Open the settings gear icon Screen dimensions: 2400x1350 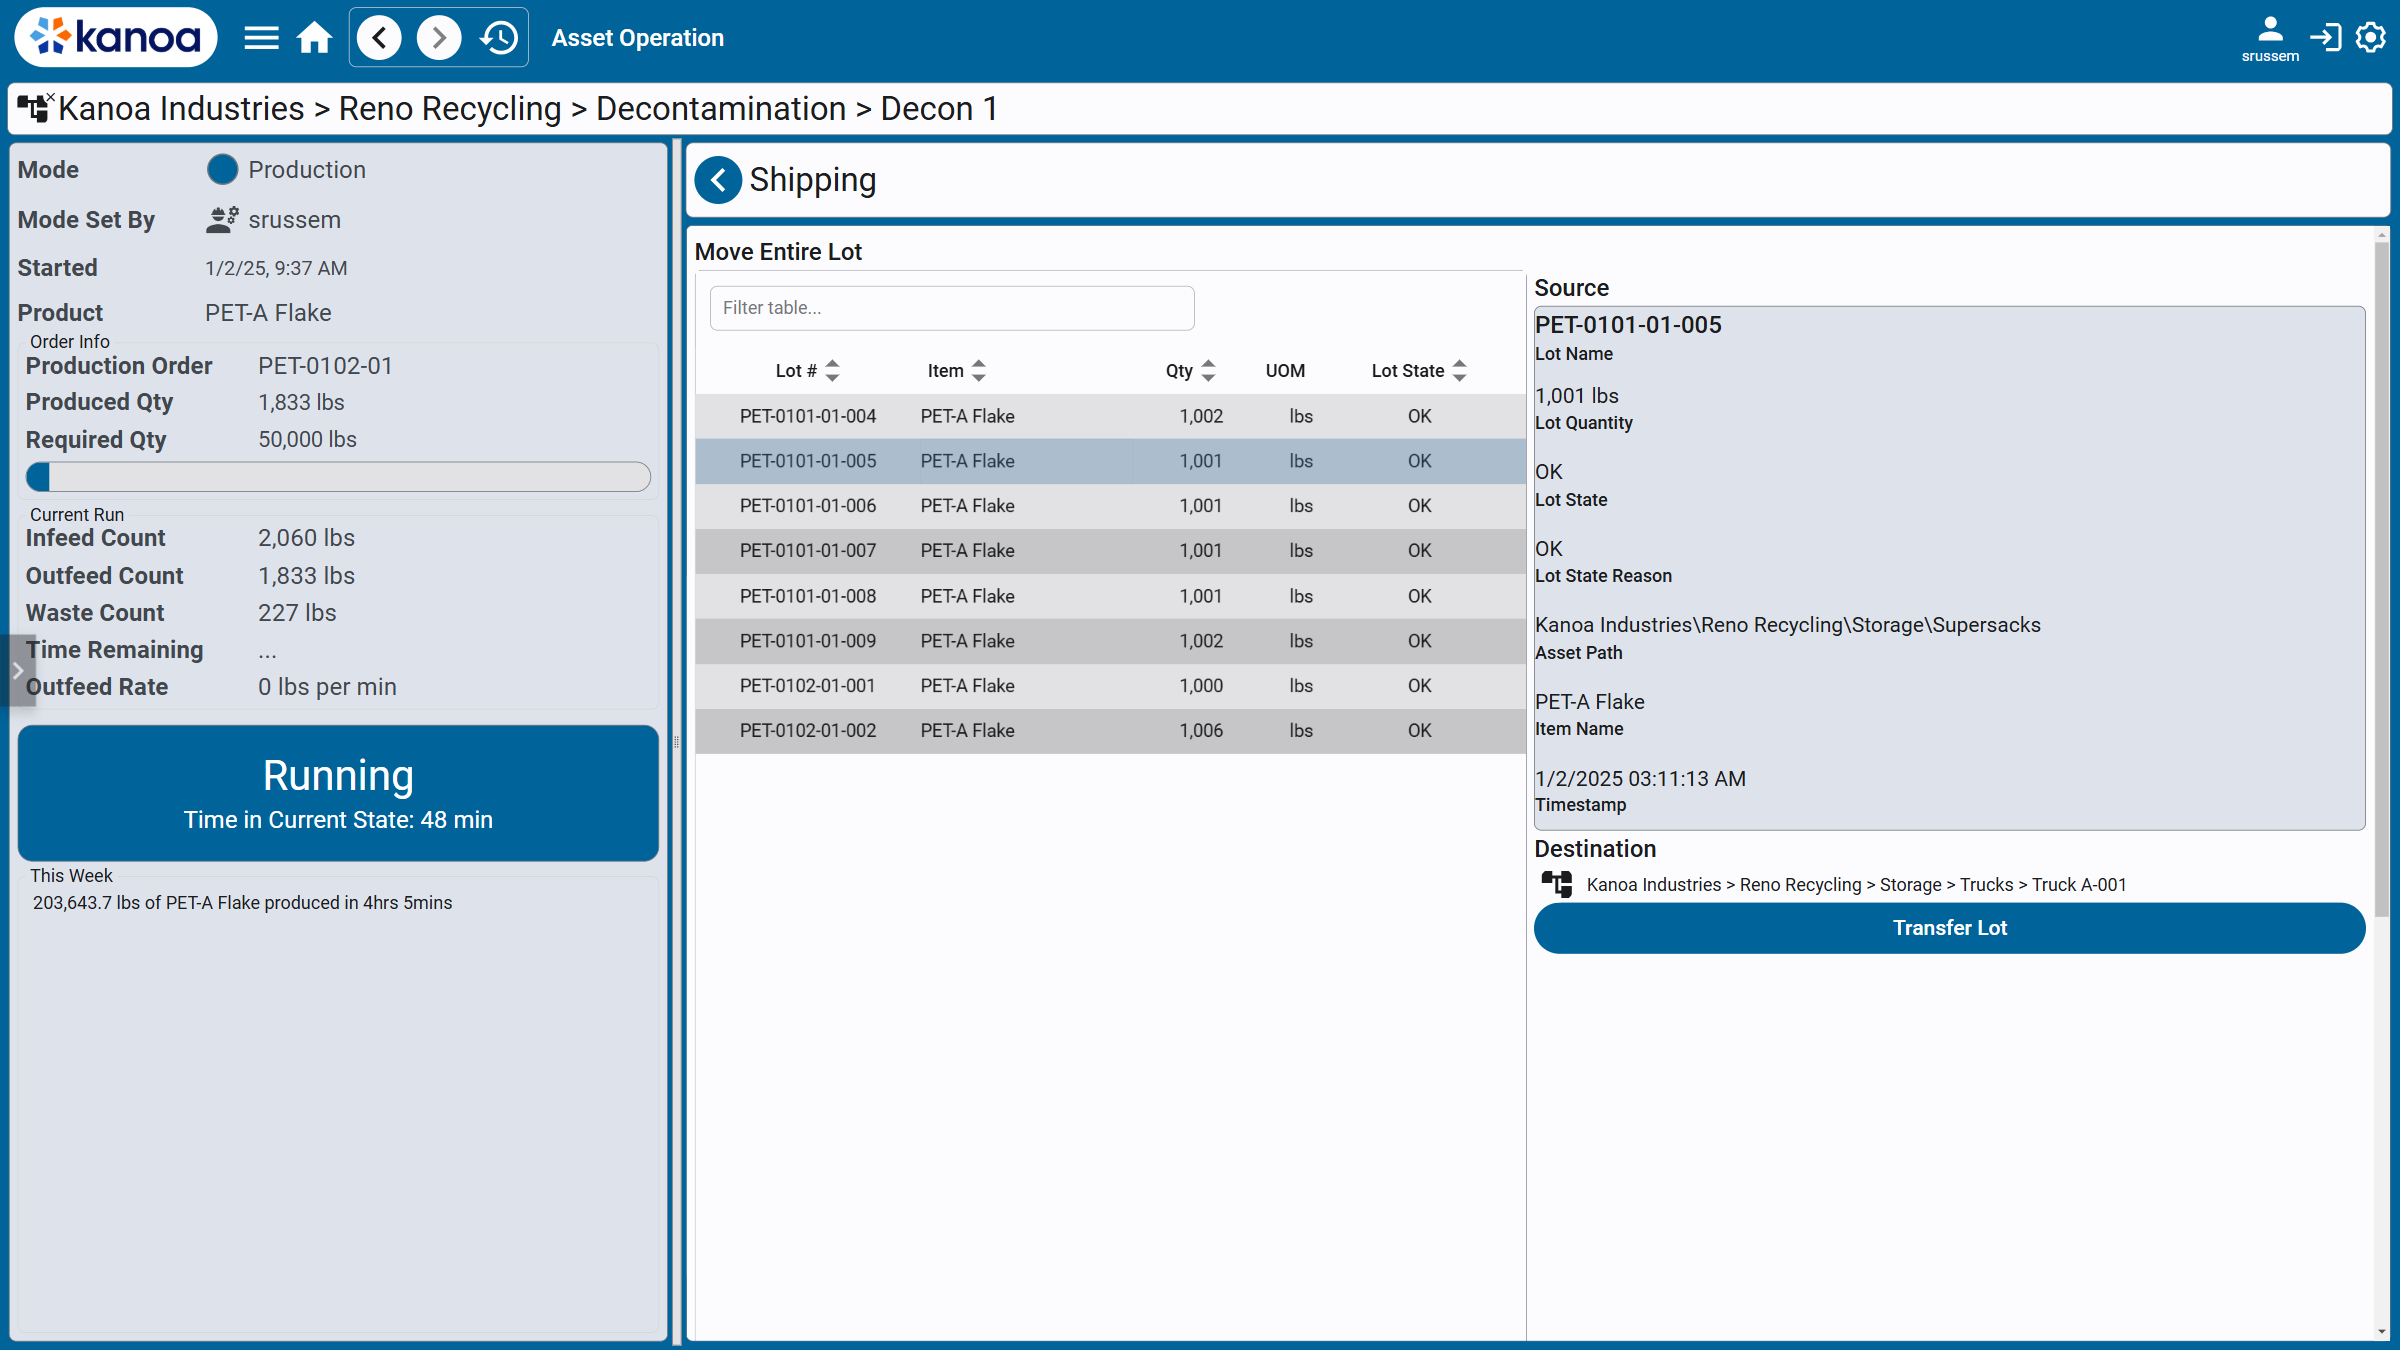[2371, 38]
